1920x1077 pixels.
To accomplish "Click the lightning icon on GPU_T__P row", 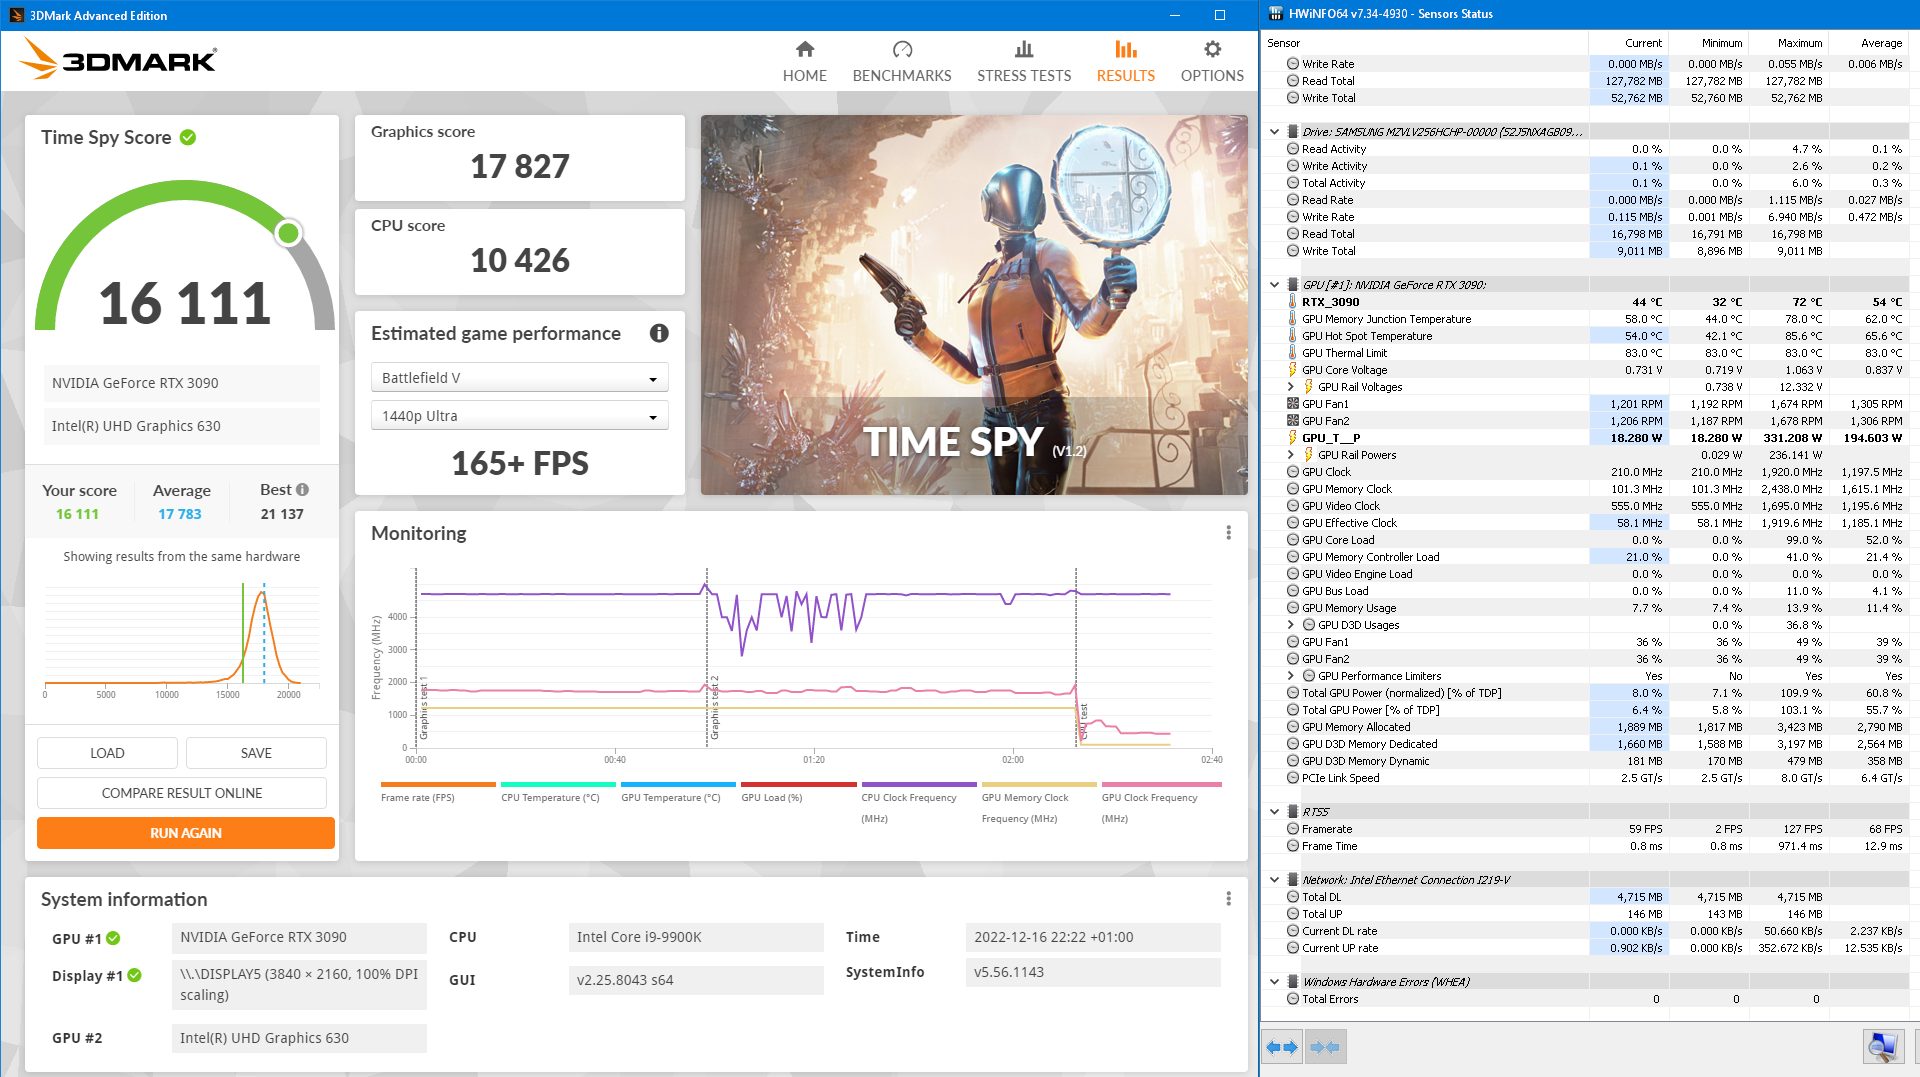I will pos(1293,438).
